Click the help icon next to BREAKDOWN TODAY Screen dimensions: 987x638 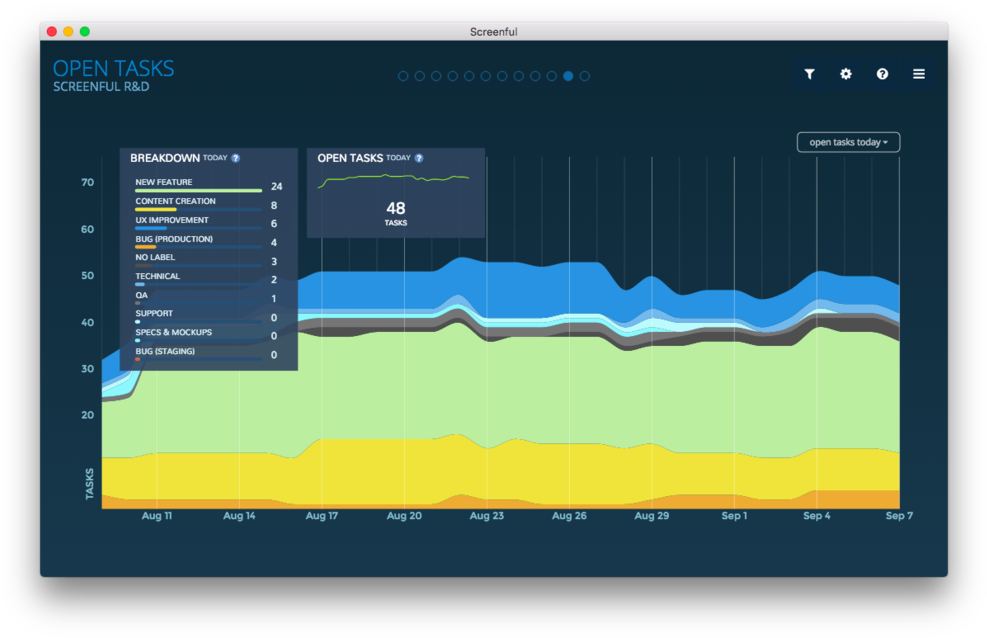[x=236, y=158]
